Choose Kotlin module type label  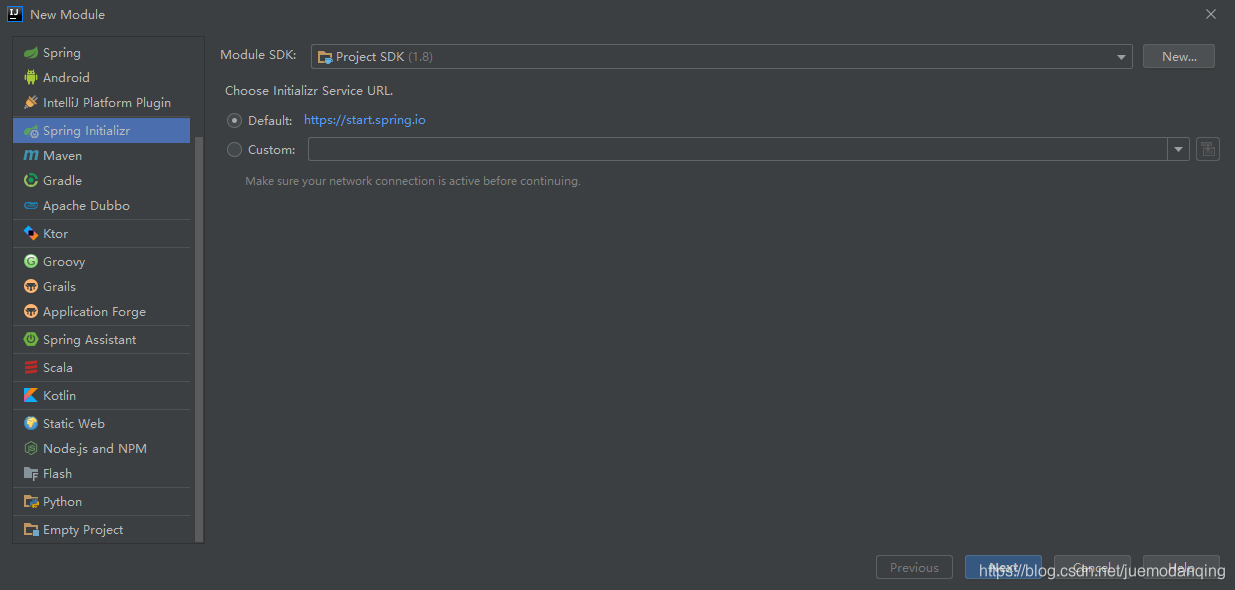pyautogui.click(x=59, y=396)
